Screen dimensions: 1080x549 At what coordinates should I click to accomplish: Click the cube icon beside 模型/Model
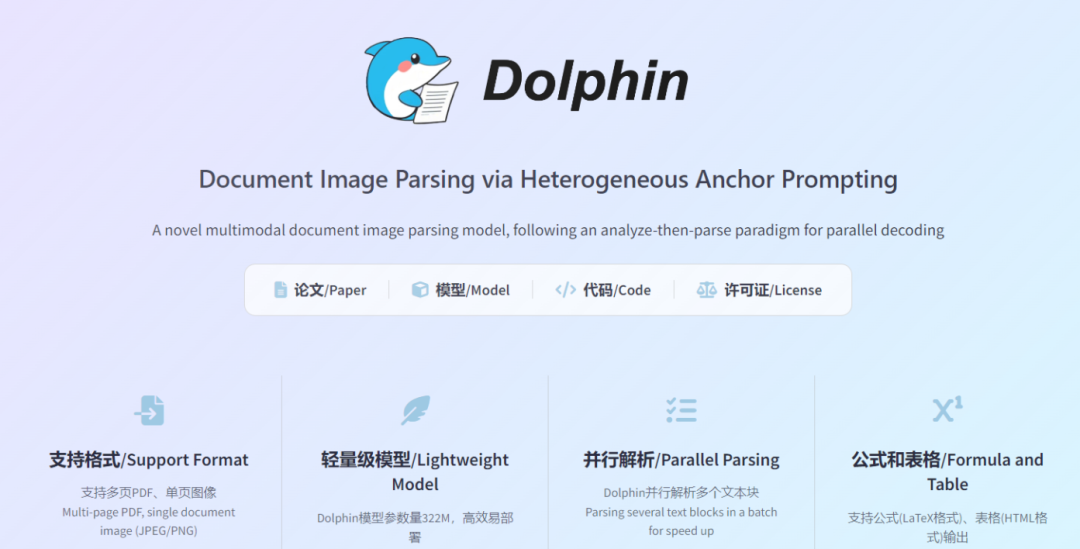click(x=420, y=290)
